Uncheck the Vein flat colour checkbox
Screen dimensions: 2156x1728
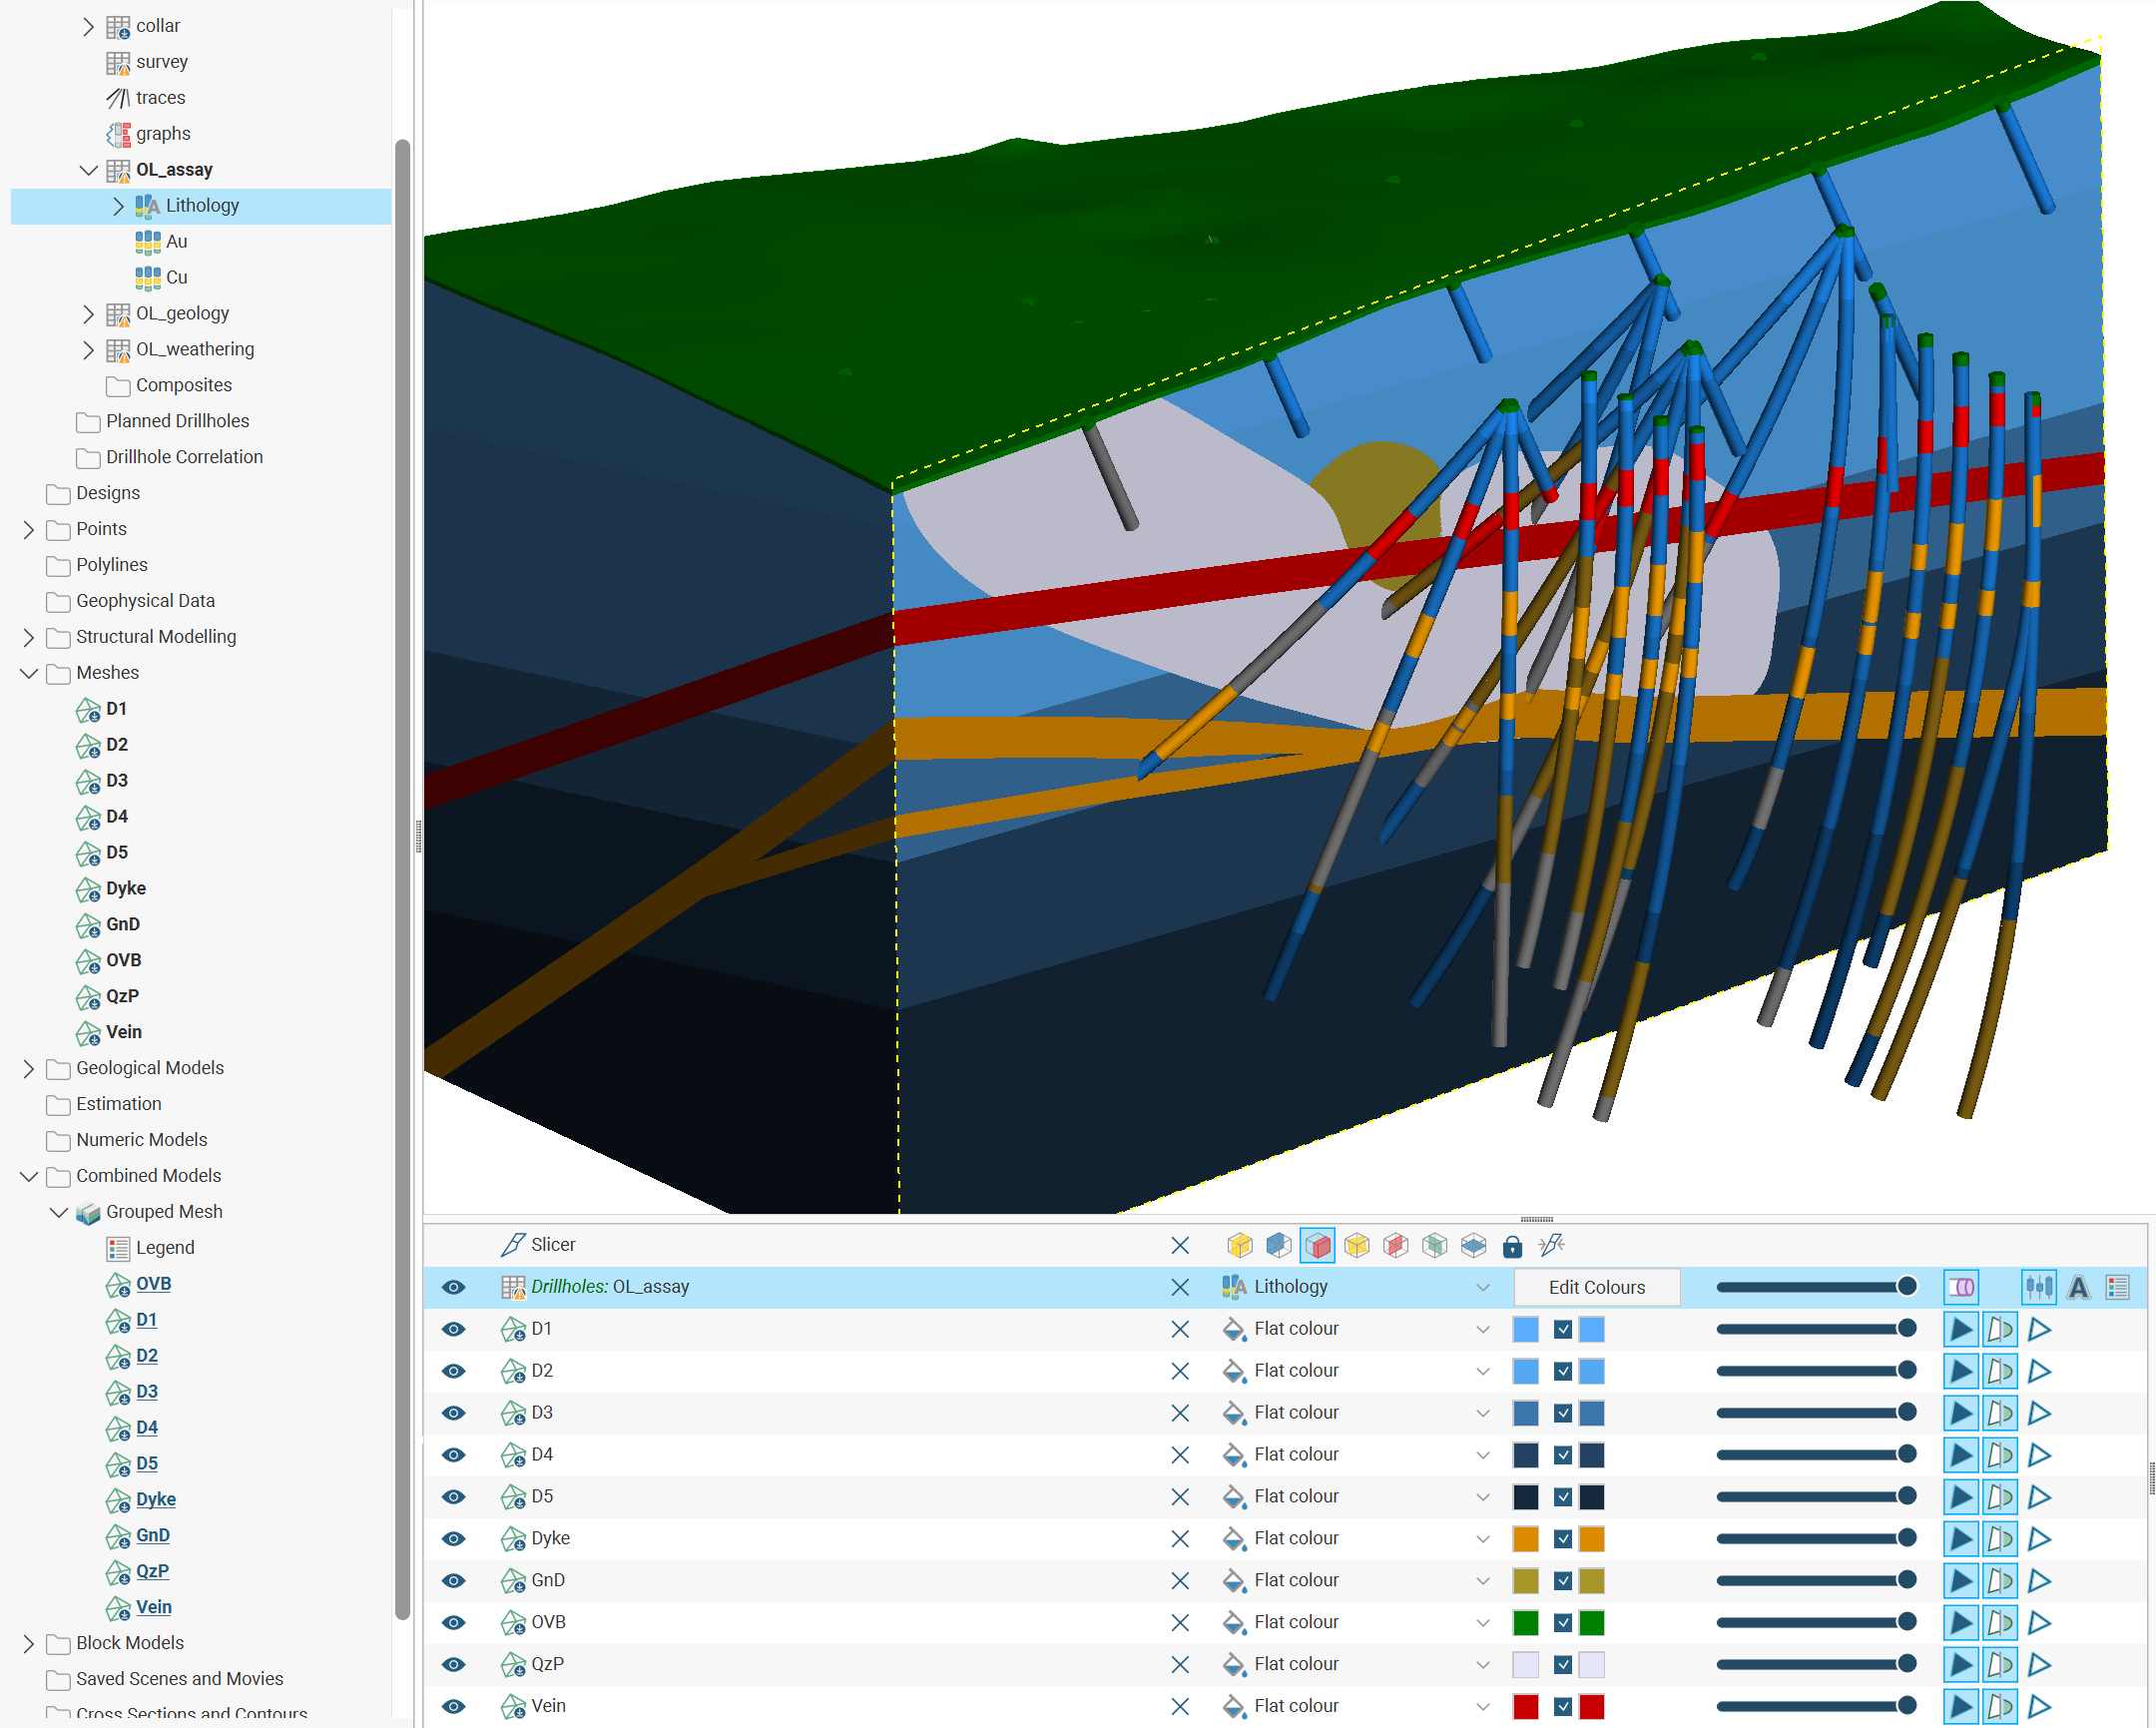(x=1563, y=1706)
